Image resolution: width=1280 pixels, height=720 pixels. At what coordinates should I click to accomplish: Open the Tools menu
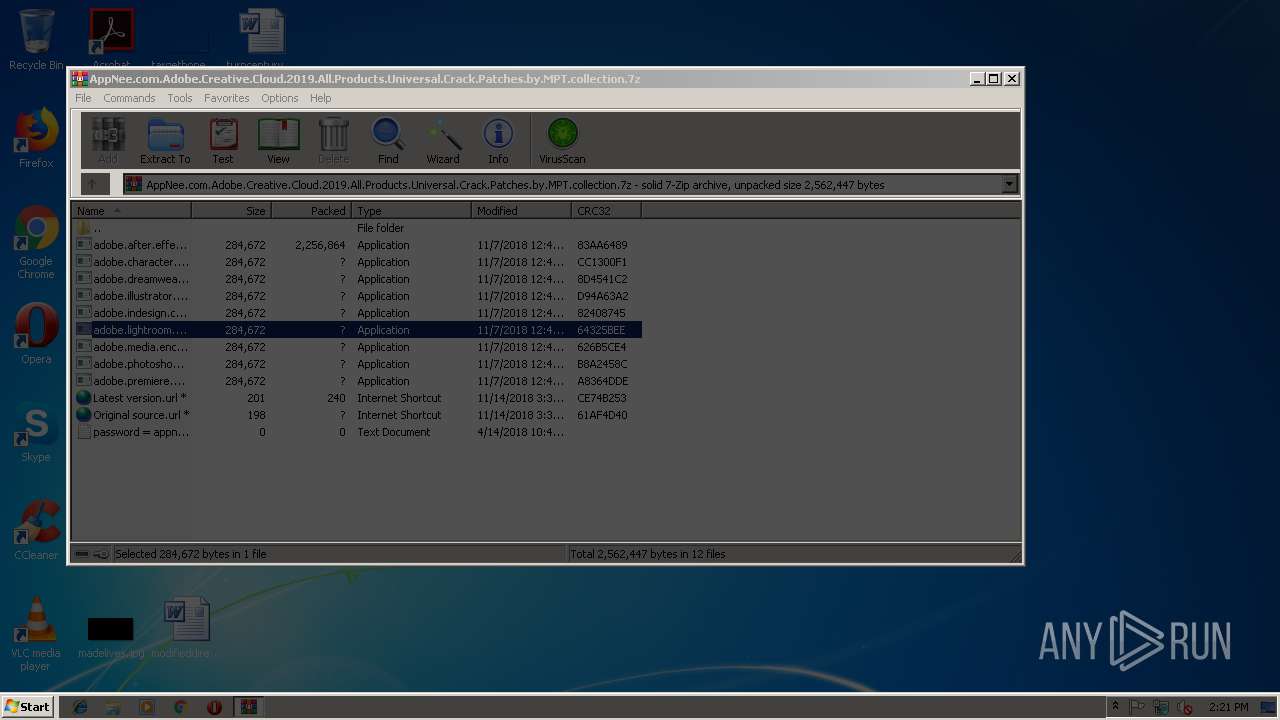pyautogui.click(x=180, y=98)
